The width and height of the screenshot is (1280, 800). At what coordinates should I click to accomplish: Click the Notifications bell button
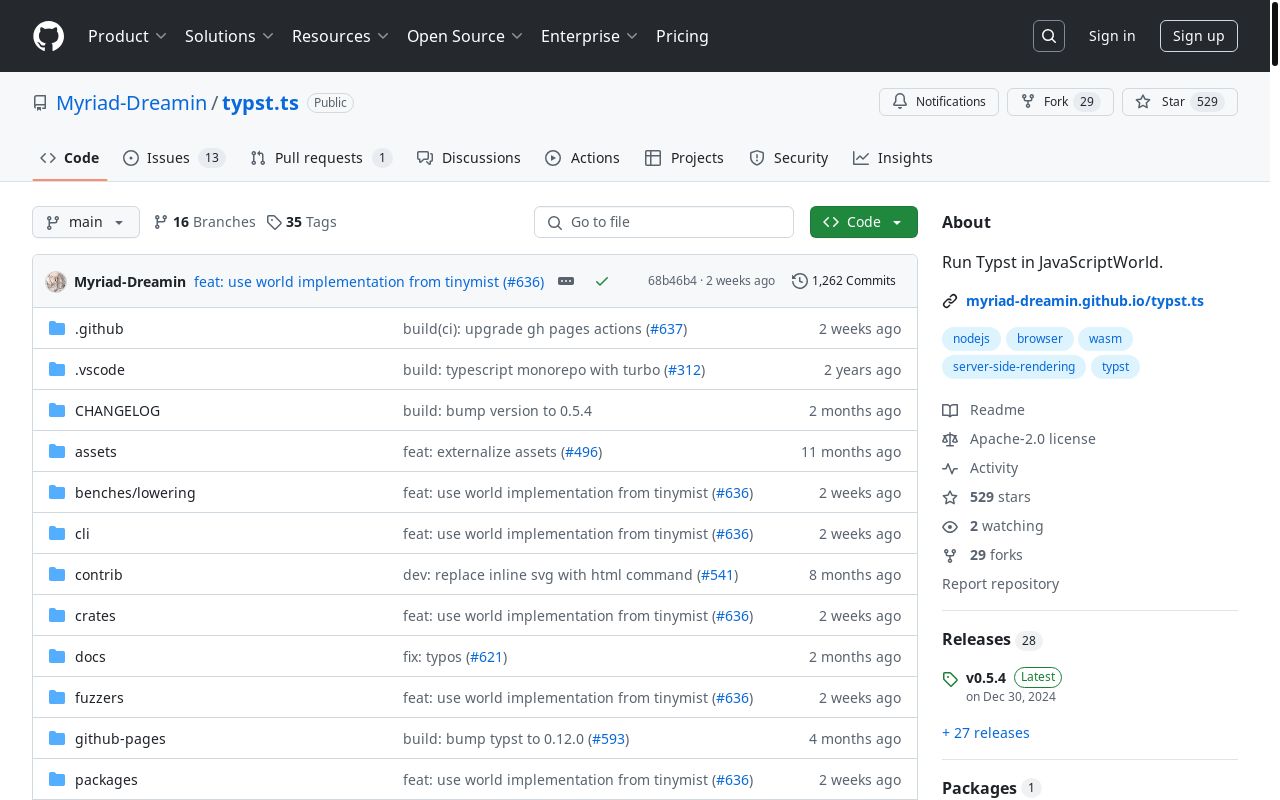click(939, 102)
